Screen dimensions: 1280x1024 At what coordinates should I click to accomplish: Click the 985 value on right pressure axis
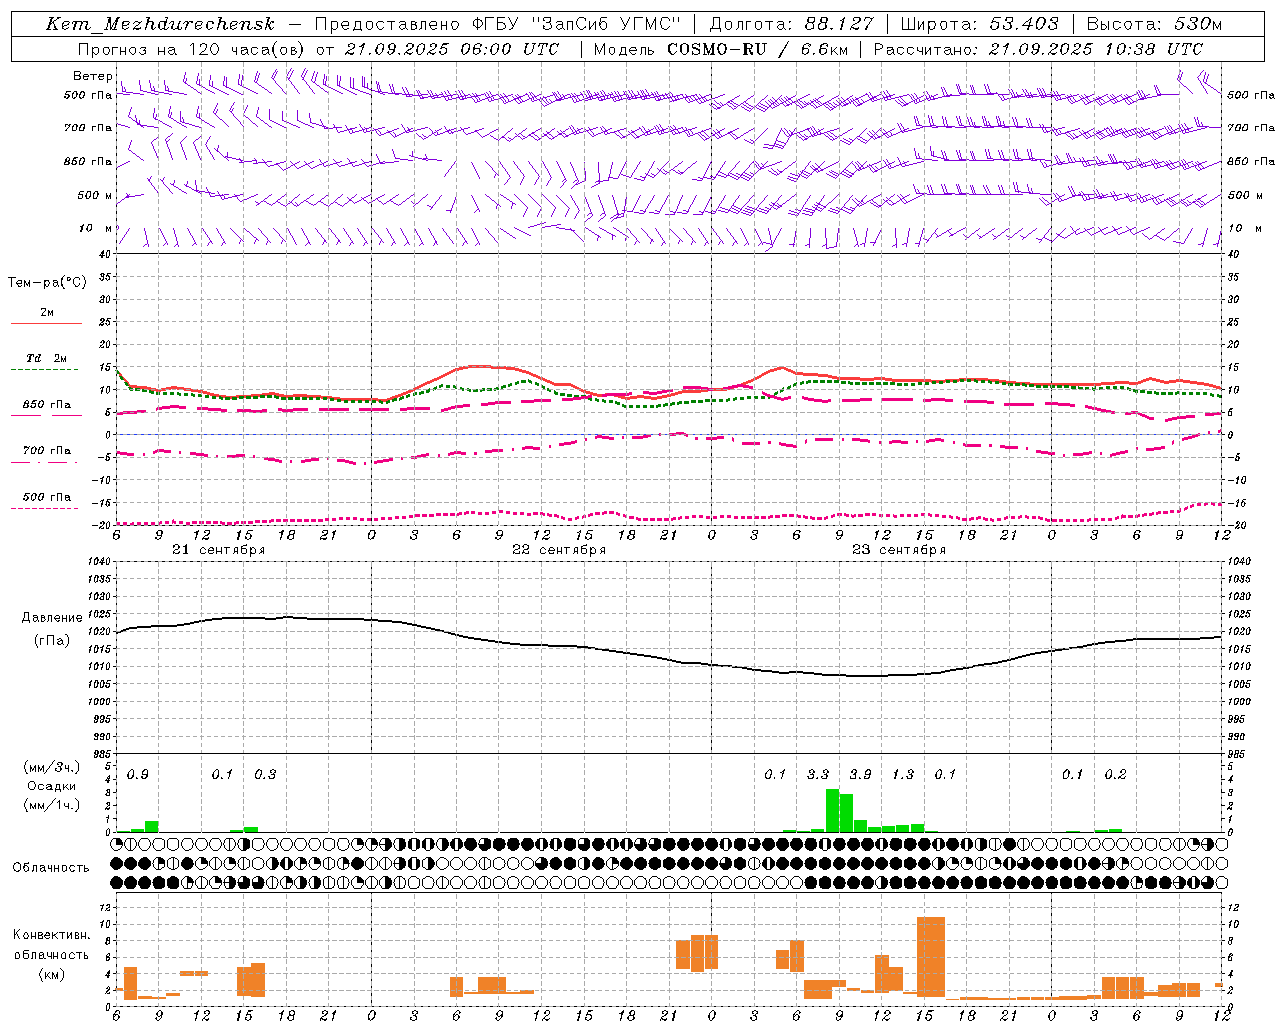[x=1238, y=753]
